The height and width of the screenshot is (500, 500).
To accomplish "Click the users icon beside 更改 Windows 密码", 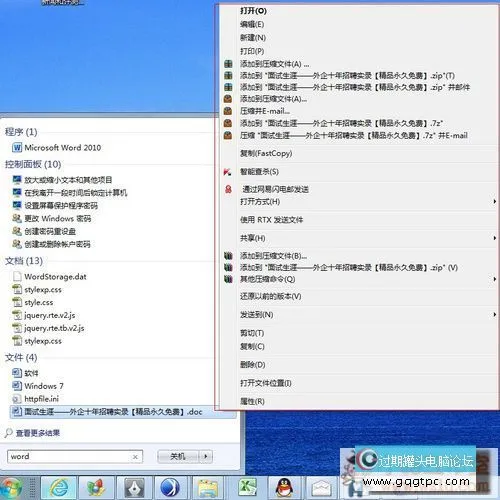I will [x=17, y=218].
